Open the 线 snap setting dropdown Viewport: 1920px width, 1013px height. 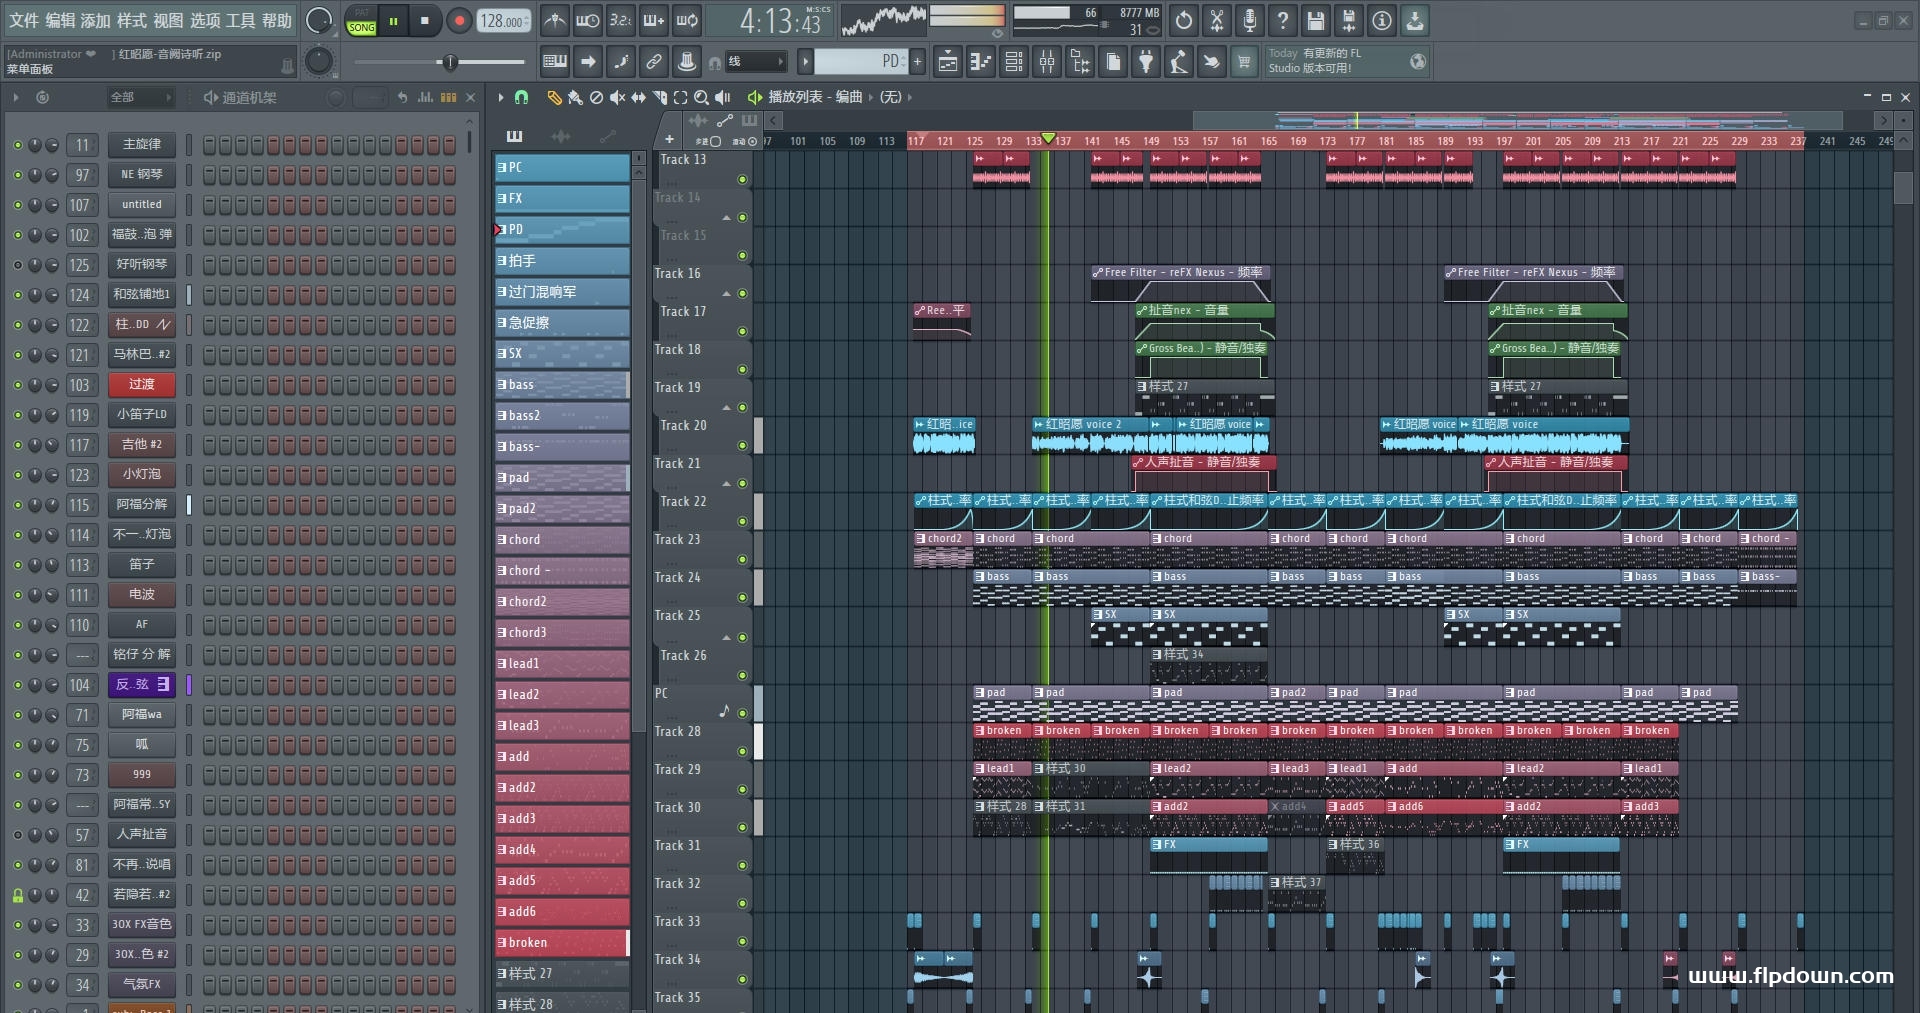[756, 62]
